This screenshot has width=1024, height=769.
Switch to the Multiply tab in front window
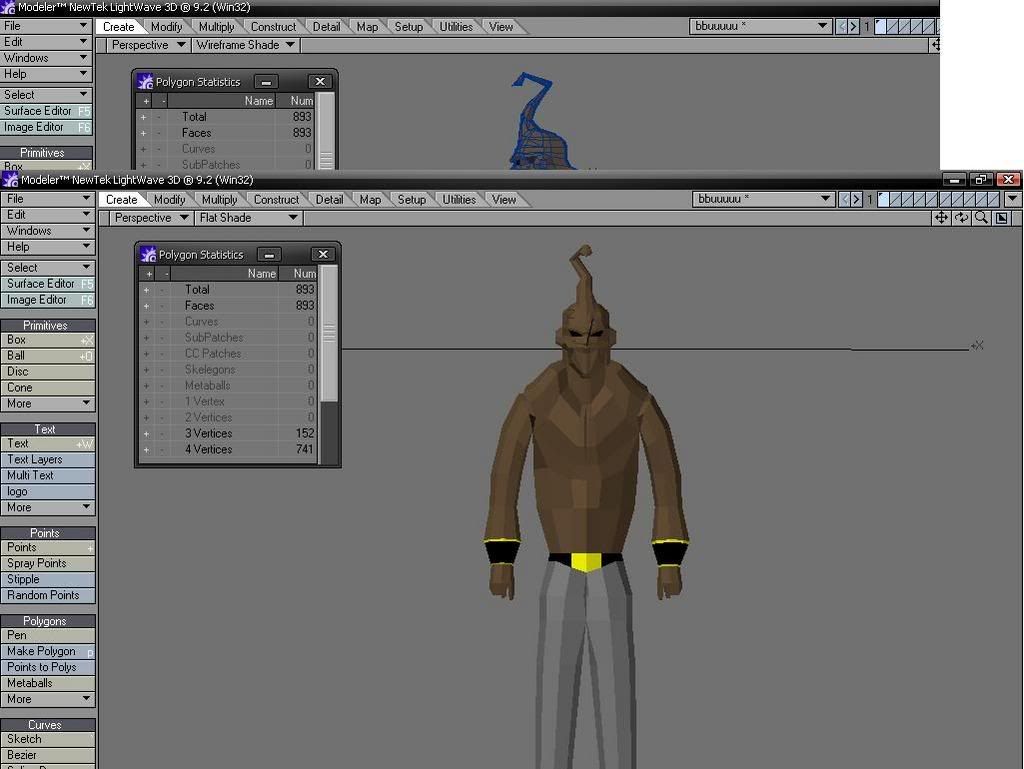tap(219, 200)
